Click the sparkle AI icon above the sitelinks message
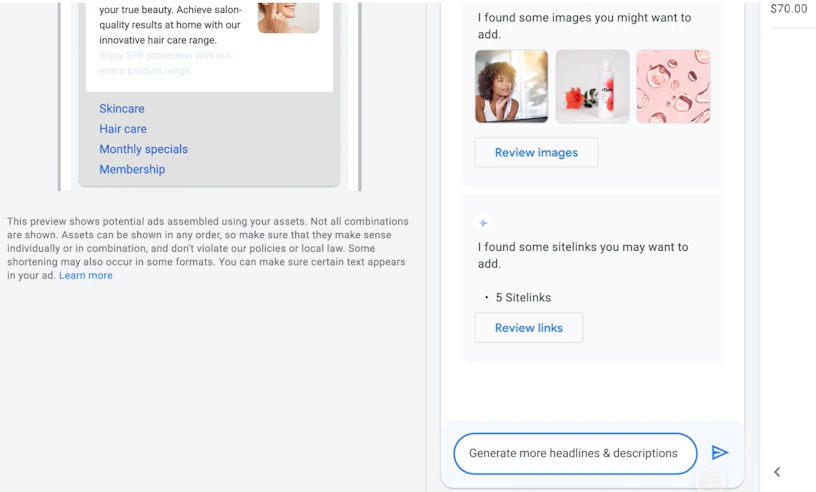 coord(483,223)
